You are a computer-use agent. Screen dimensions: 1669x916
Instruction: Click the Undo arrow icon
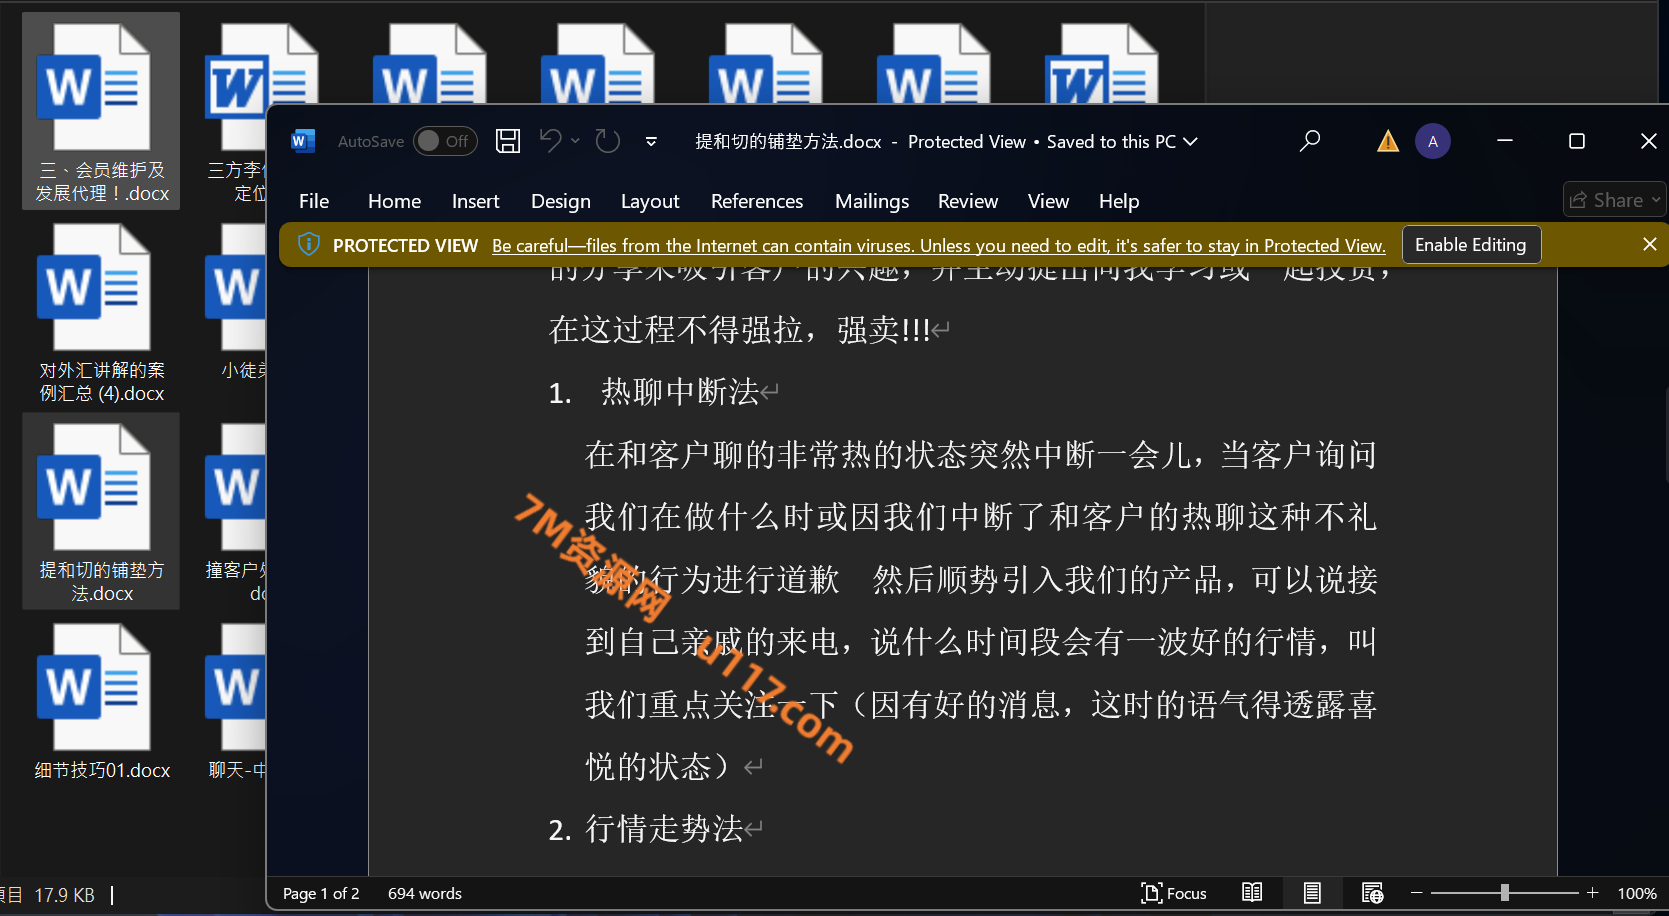(550, 141)
